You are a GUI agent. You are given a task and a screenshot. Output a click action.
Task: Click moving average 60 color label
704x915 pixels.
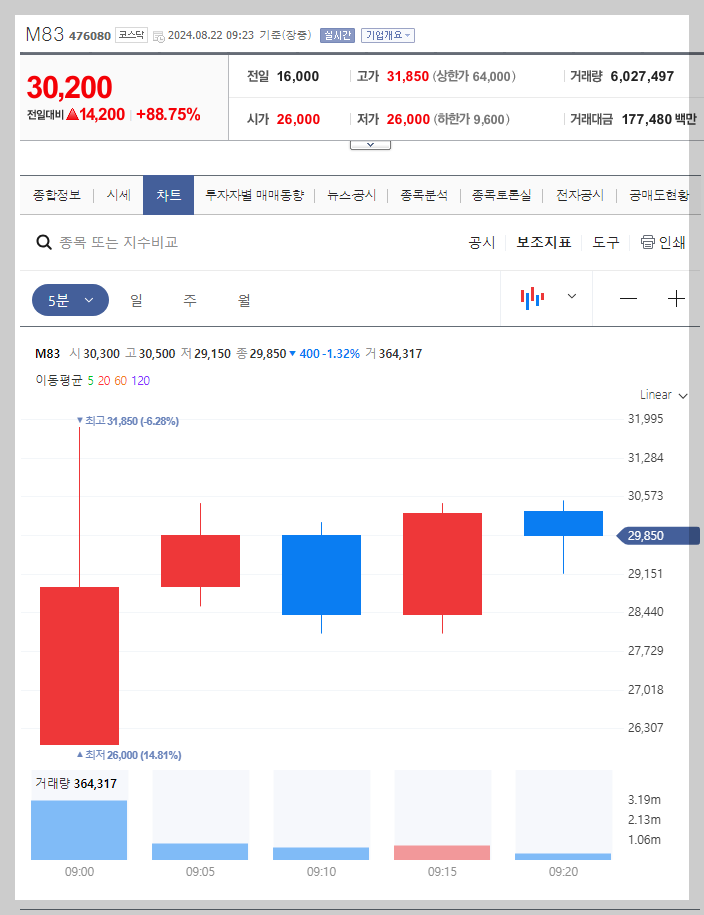point(120,380)
